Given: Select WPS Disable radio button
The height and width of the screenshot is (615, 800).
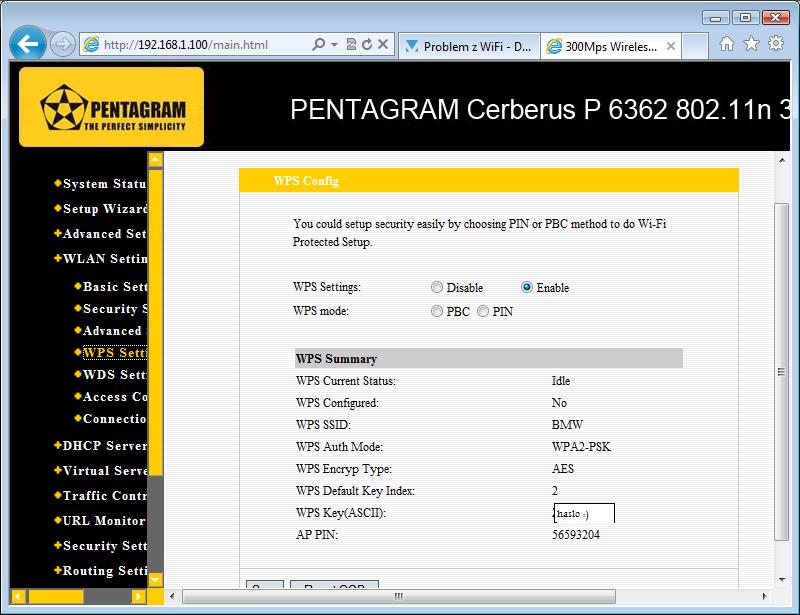Looking at the screenshot, I should coord(437,287).
